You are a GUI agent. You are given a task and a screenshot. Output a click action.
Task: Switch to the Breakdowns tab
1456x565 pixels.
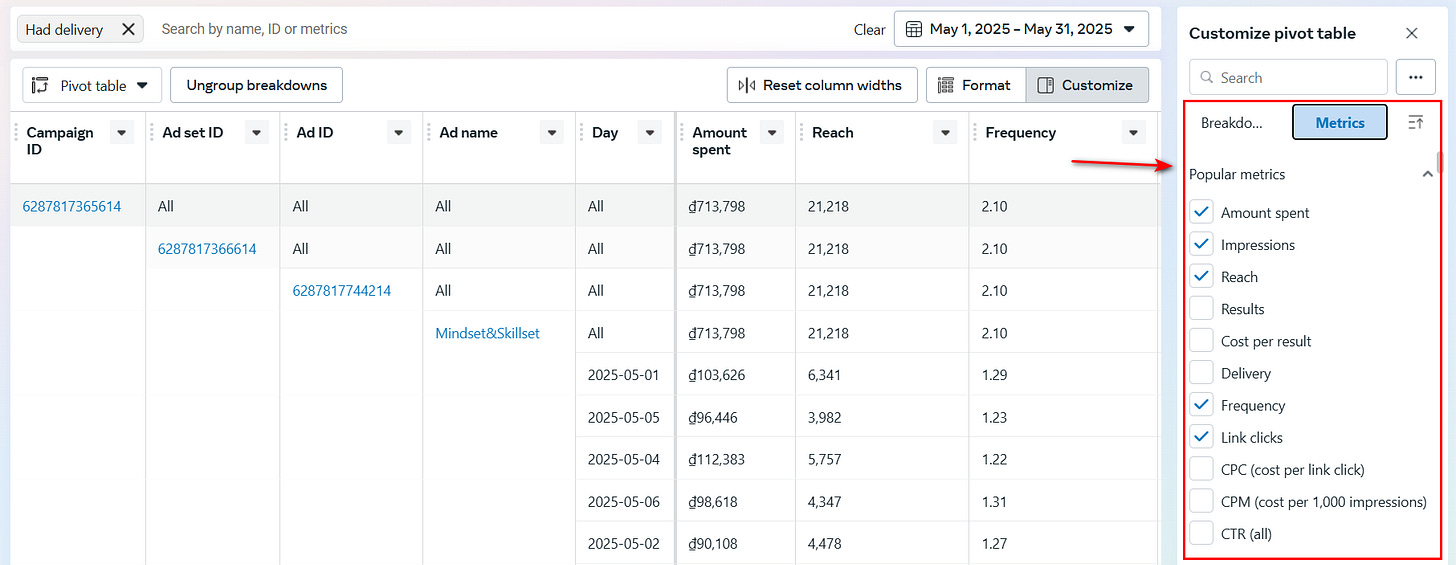pyautogui.click(x=1232, y=123)
